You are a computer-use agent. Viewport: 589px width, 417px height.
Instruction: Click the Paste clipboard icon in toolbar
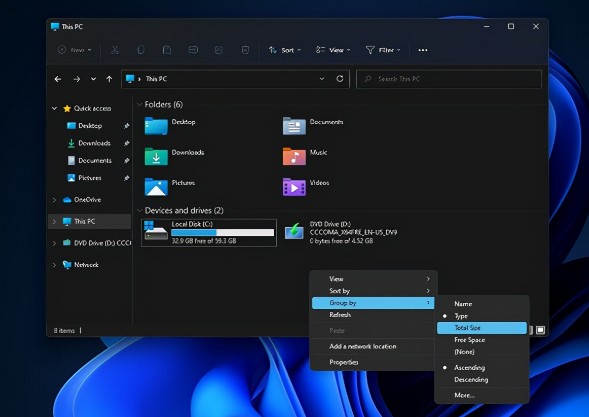click(x=167, y=50)
